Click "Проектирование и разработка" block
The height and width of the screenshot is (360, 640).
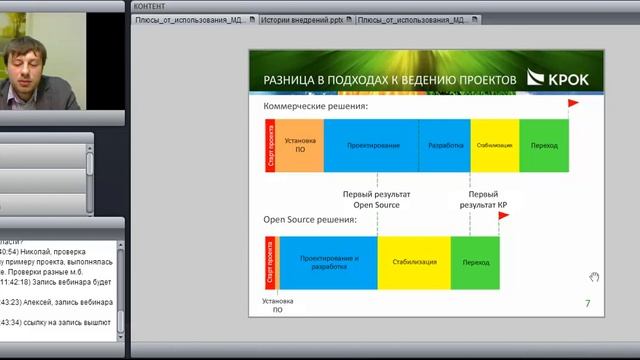pos(329,262)
